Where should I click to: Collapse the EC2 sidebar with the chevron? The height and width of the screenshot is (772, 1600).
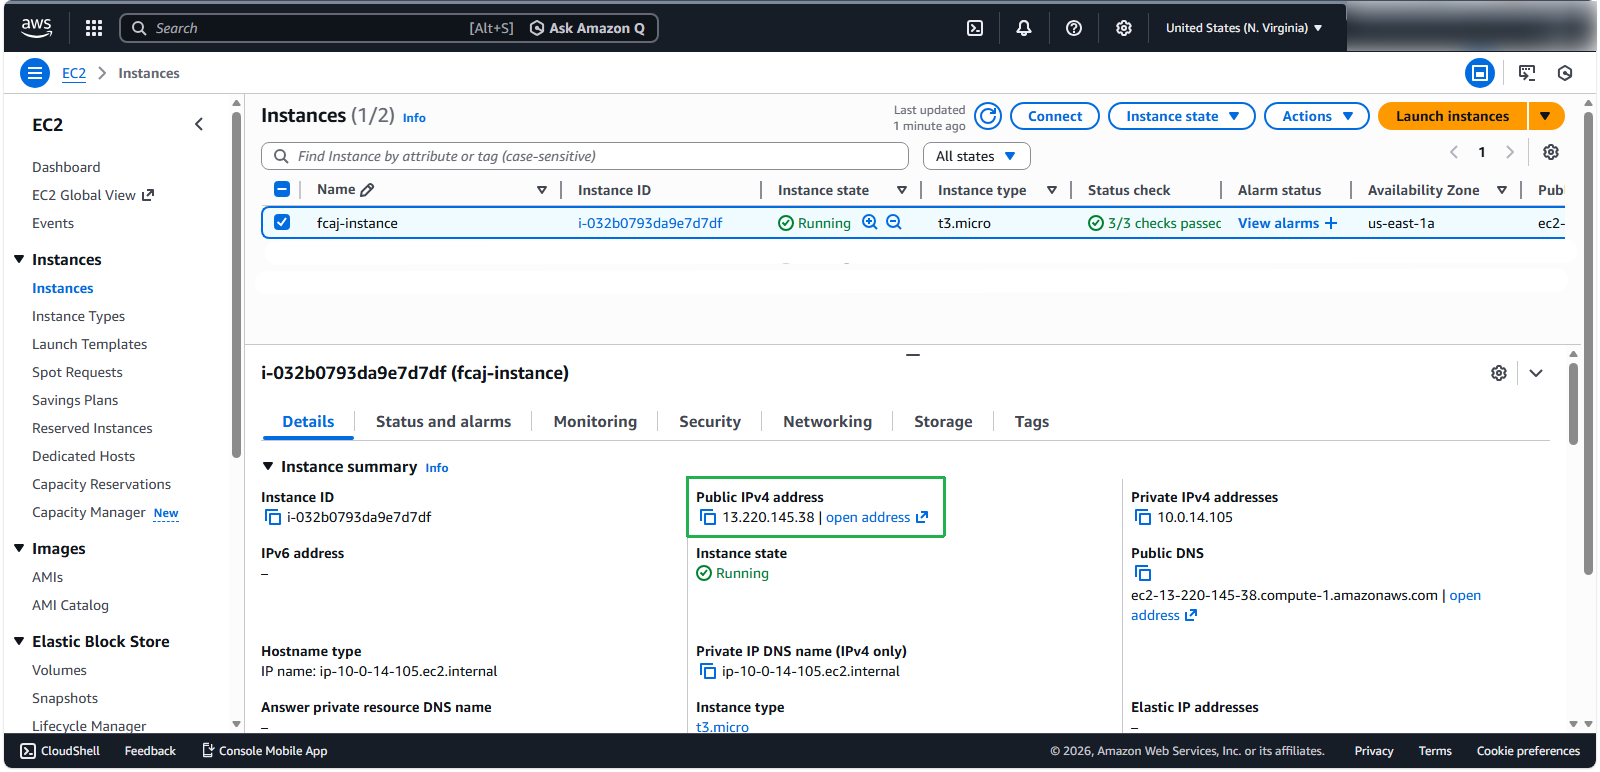199,124
